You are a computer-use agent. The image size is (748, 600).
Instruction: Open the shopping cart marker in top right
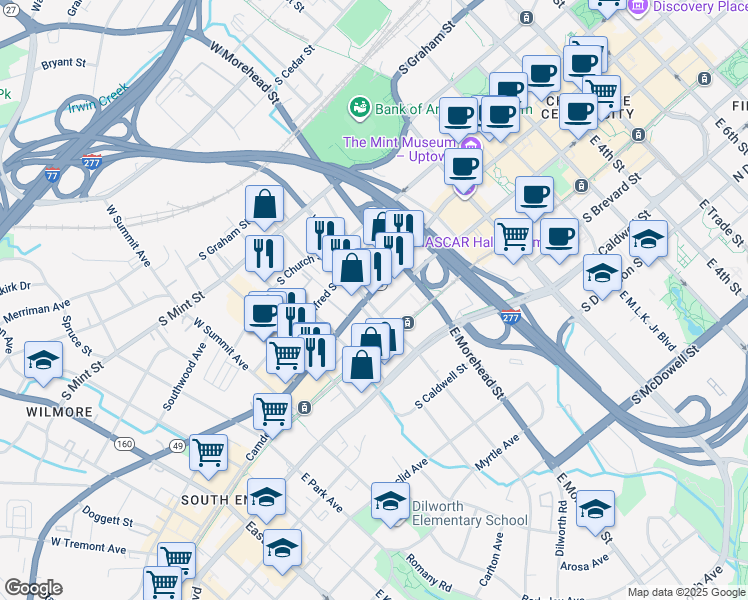601,93
